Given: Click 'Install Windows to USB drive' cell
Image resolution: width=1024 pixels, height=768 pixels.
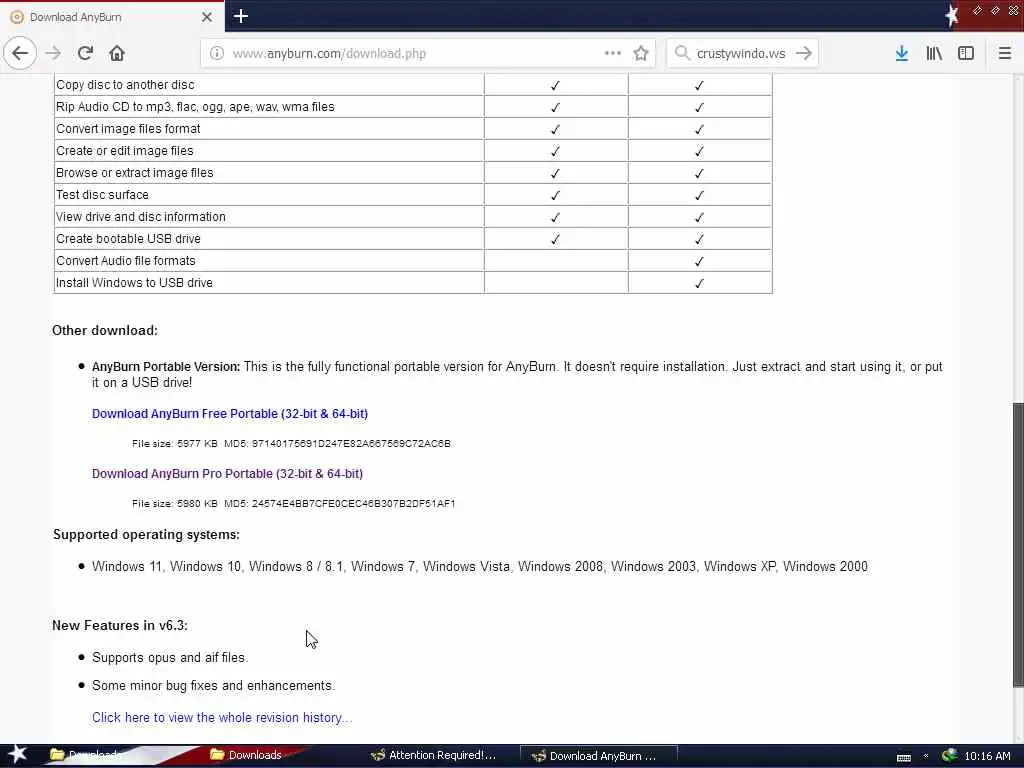Looking at the screenshot, I should (x=268, y=283).
